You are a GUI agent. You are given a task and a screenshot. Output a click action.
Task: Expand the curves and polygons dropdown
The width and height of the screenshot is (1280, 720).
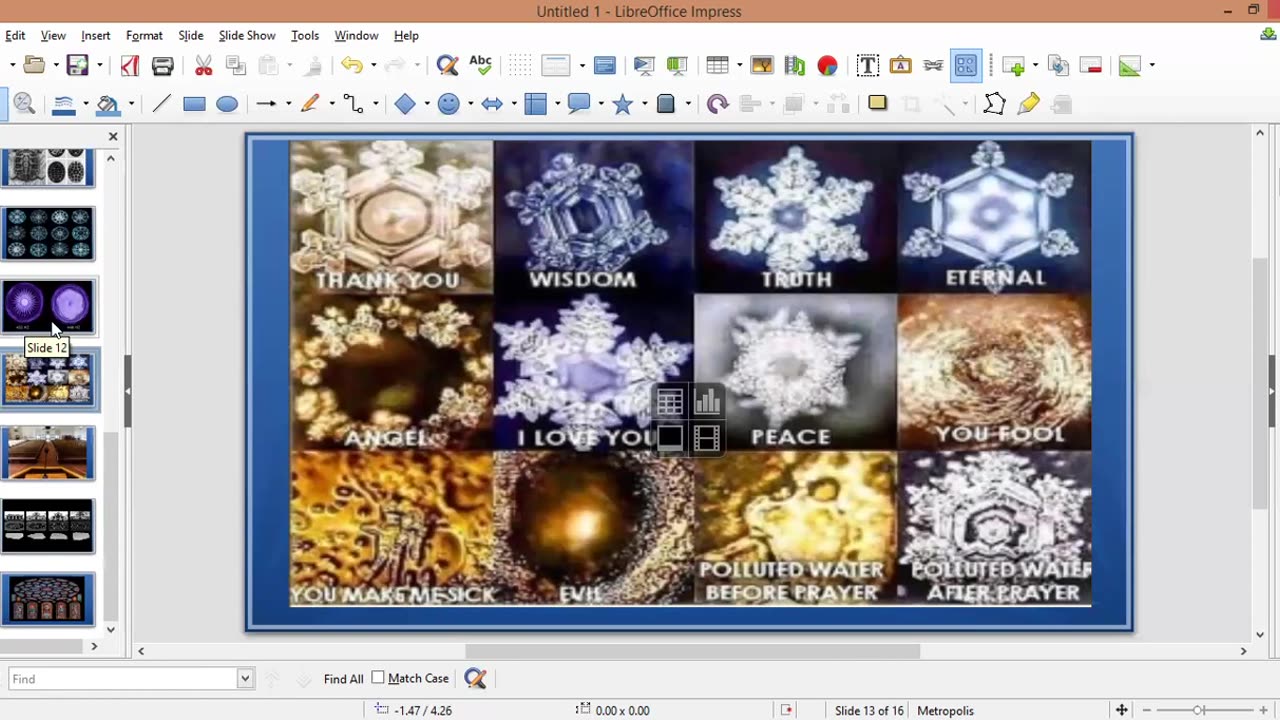(331, 104)
